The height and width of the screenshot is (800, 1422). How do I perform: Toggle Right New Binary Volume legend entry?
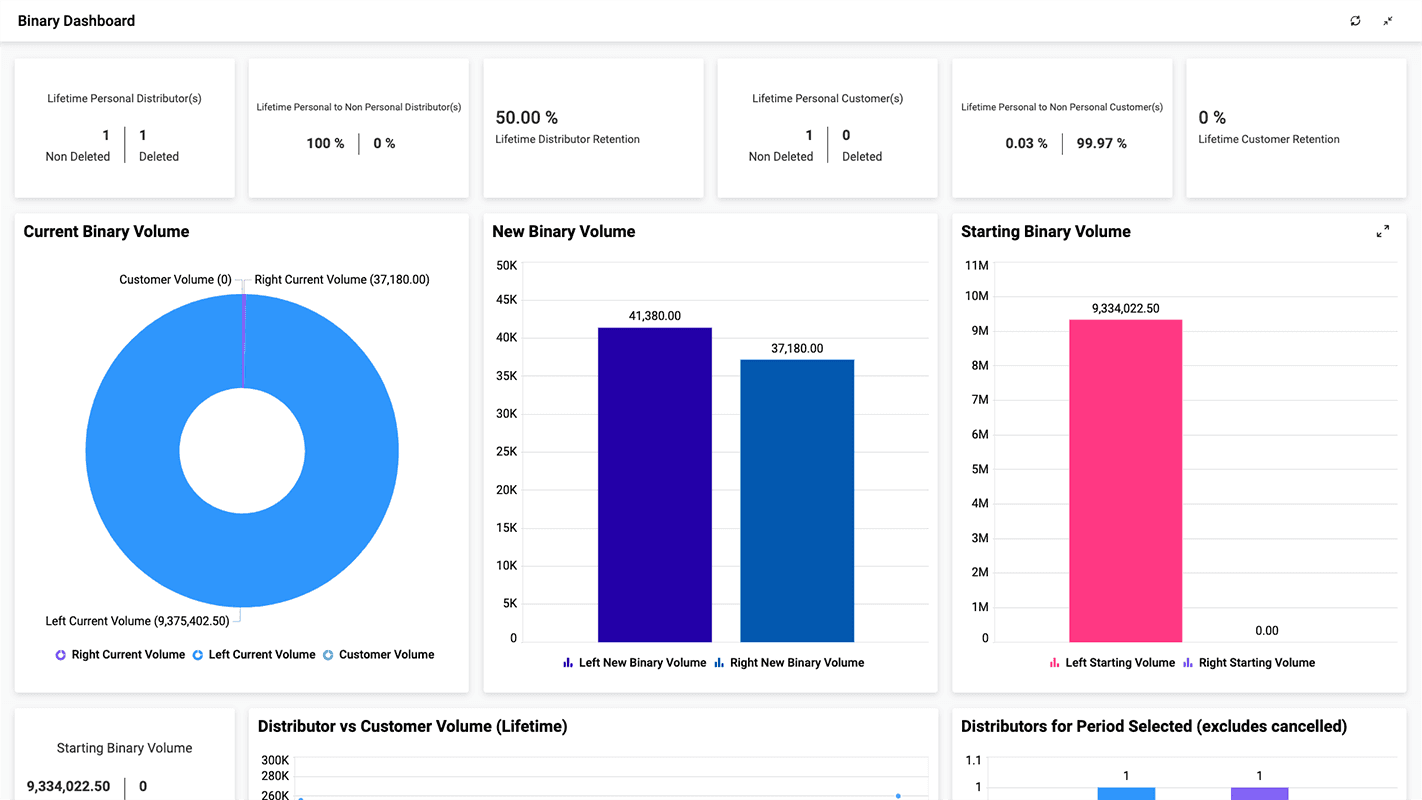(789, 663)
